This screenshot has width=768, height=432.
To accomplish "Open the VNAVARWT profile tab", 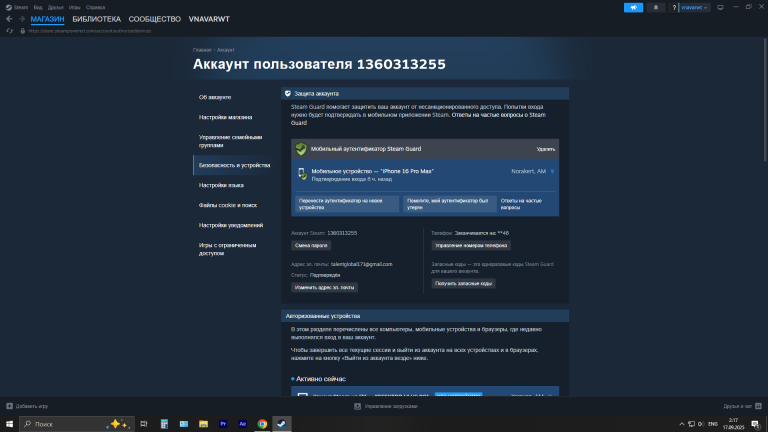I will point(209,19).
